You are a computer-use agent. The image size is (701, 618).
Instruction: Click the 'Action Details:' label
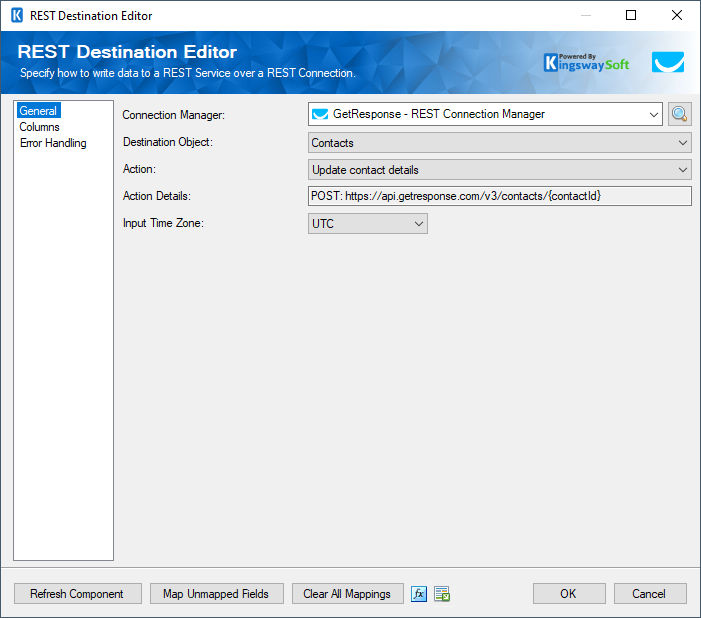tap(156, 196)
